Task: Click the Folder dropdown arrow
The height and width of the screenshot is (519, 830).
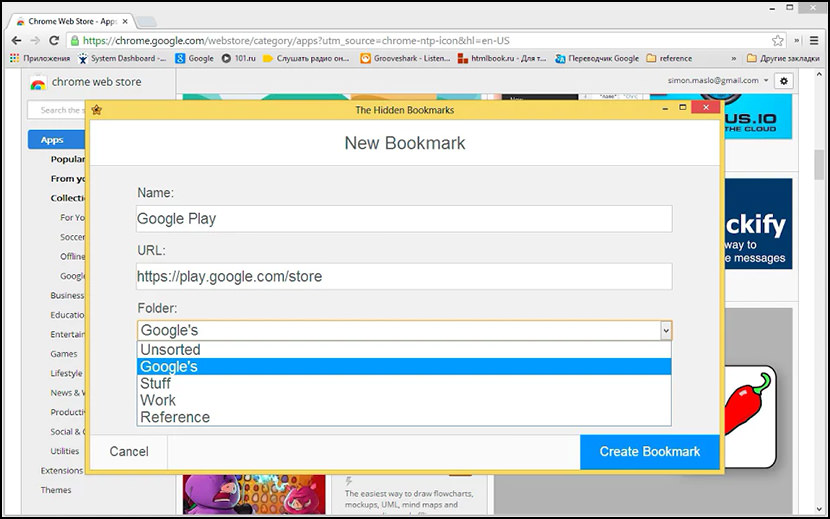Action: [666, 330]
